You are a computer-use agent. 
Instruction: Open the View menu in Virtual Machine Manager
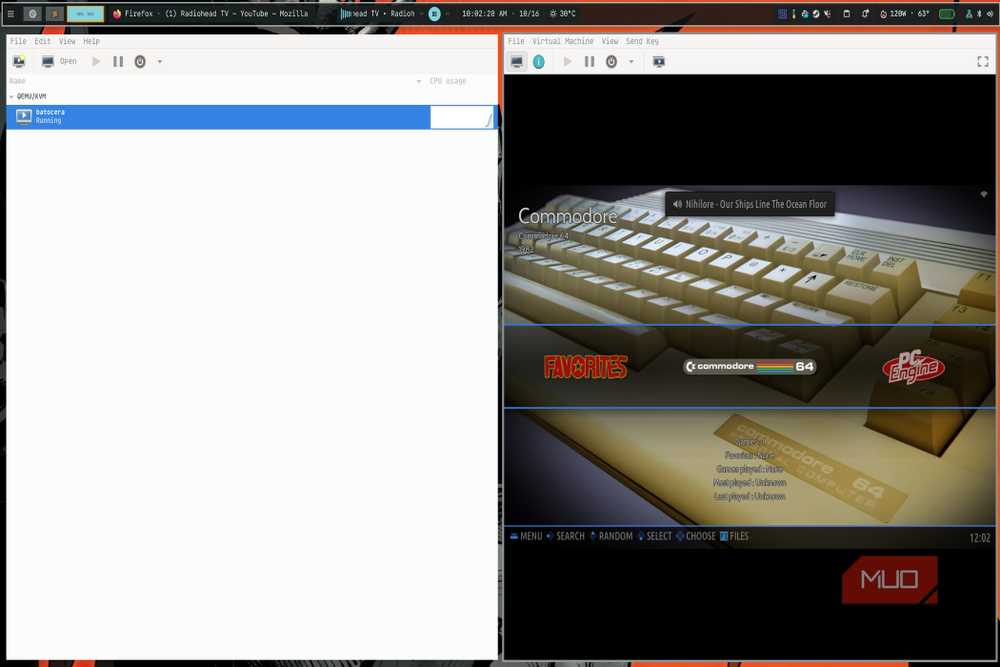[x=67, y=41]
